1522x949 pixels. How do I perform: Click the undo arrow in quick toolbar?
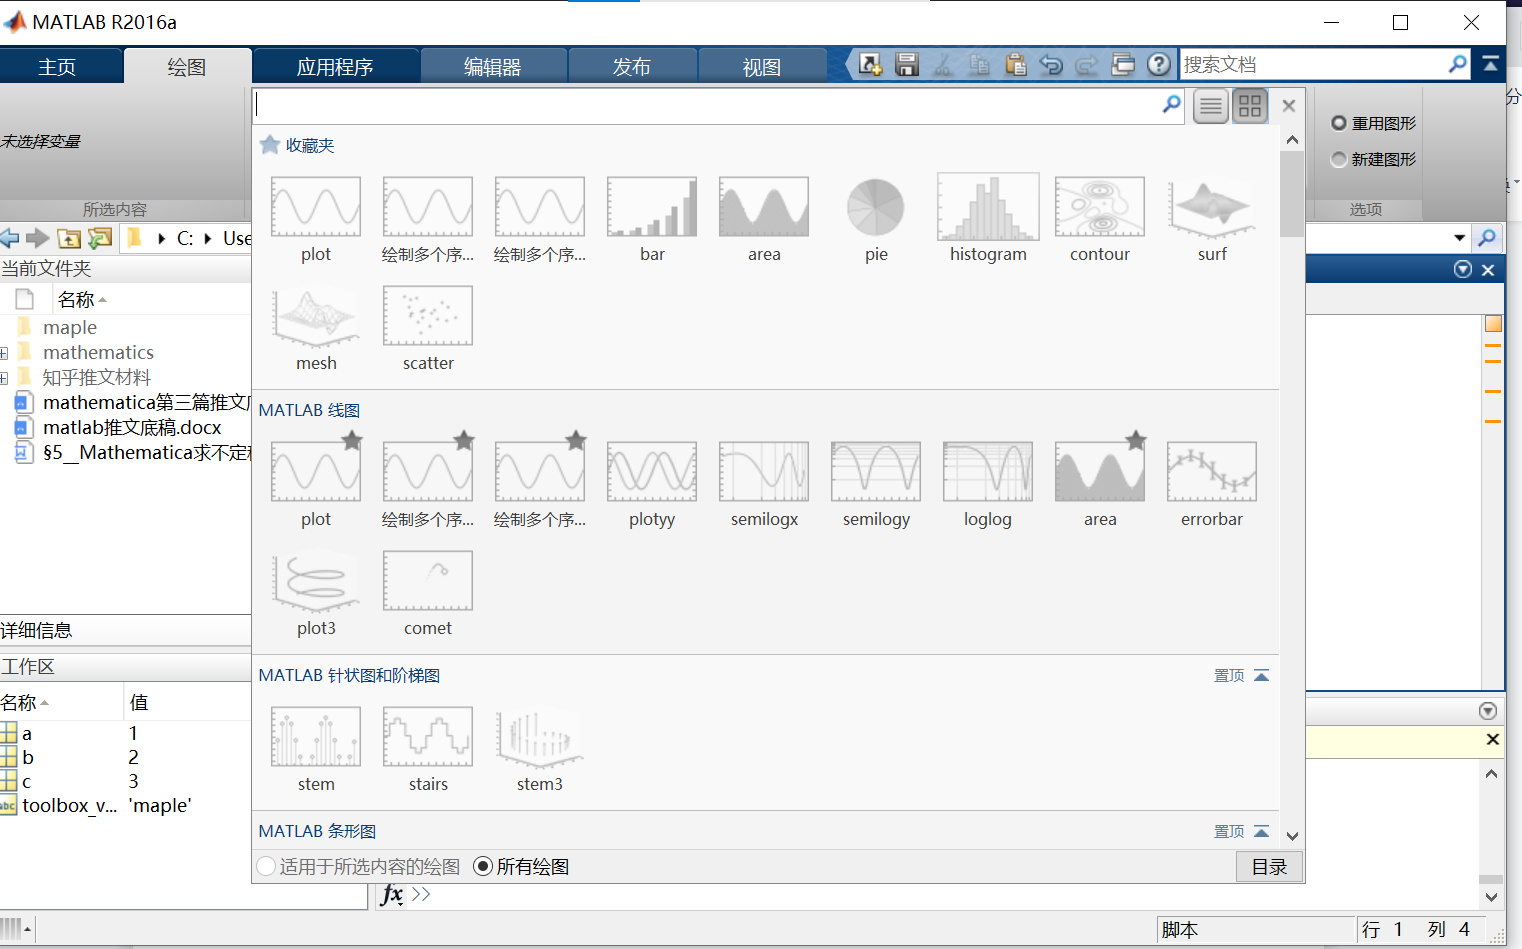click(x=1051, y=65)
